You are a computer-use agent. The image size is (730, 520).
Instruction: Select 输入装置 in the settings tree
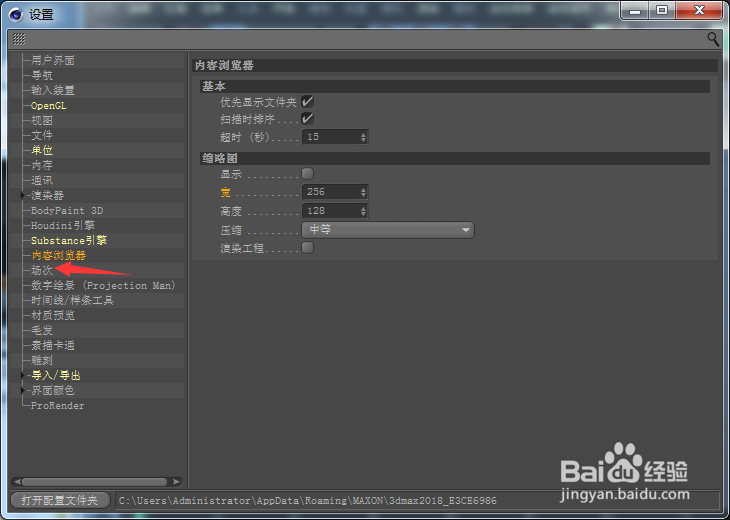[x=53, y=90]
